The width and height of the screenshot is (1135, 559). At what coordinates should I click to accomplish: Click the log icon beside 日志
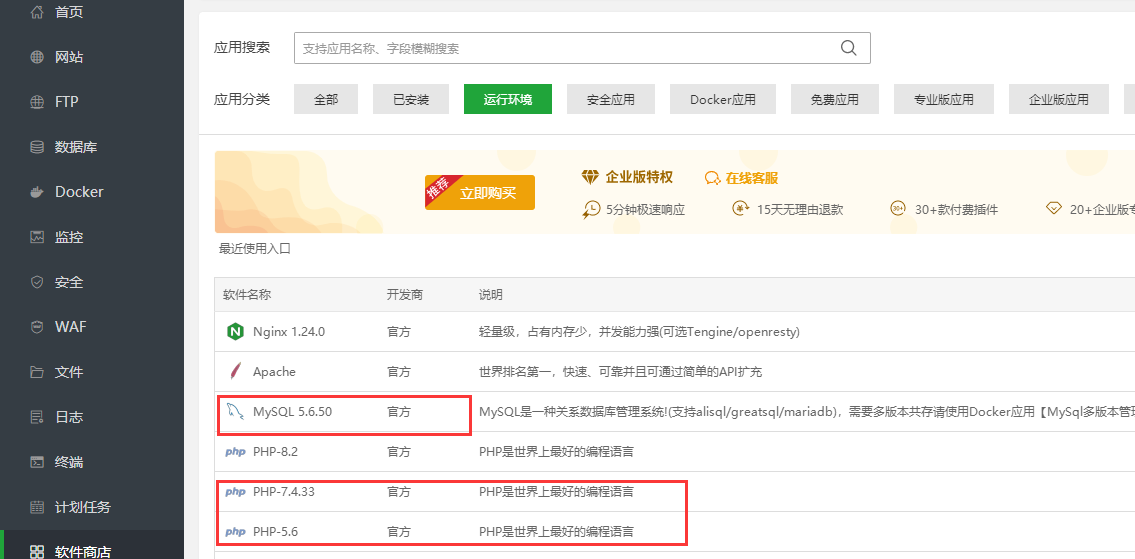click(x=37, y=417)
